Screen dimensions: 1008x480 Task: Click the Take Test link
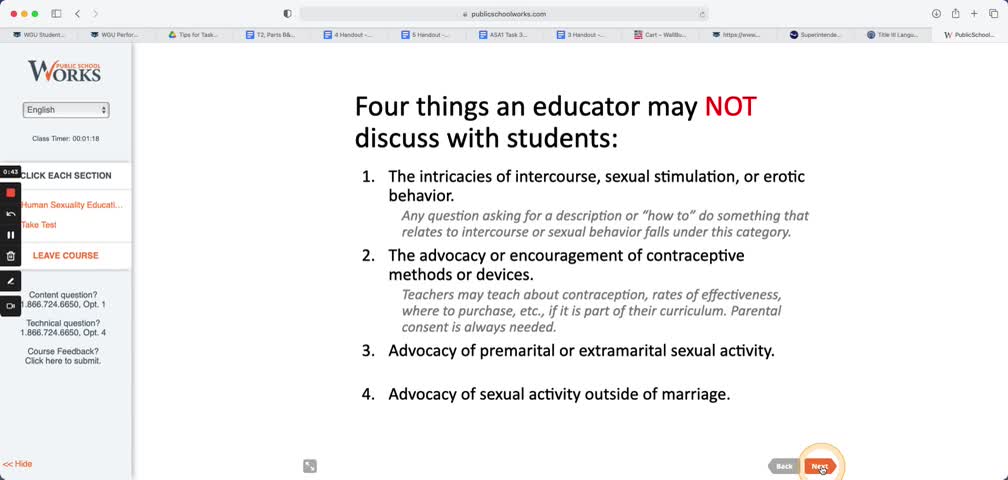pyautogui.click(x=39, y=225)
